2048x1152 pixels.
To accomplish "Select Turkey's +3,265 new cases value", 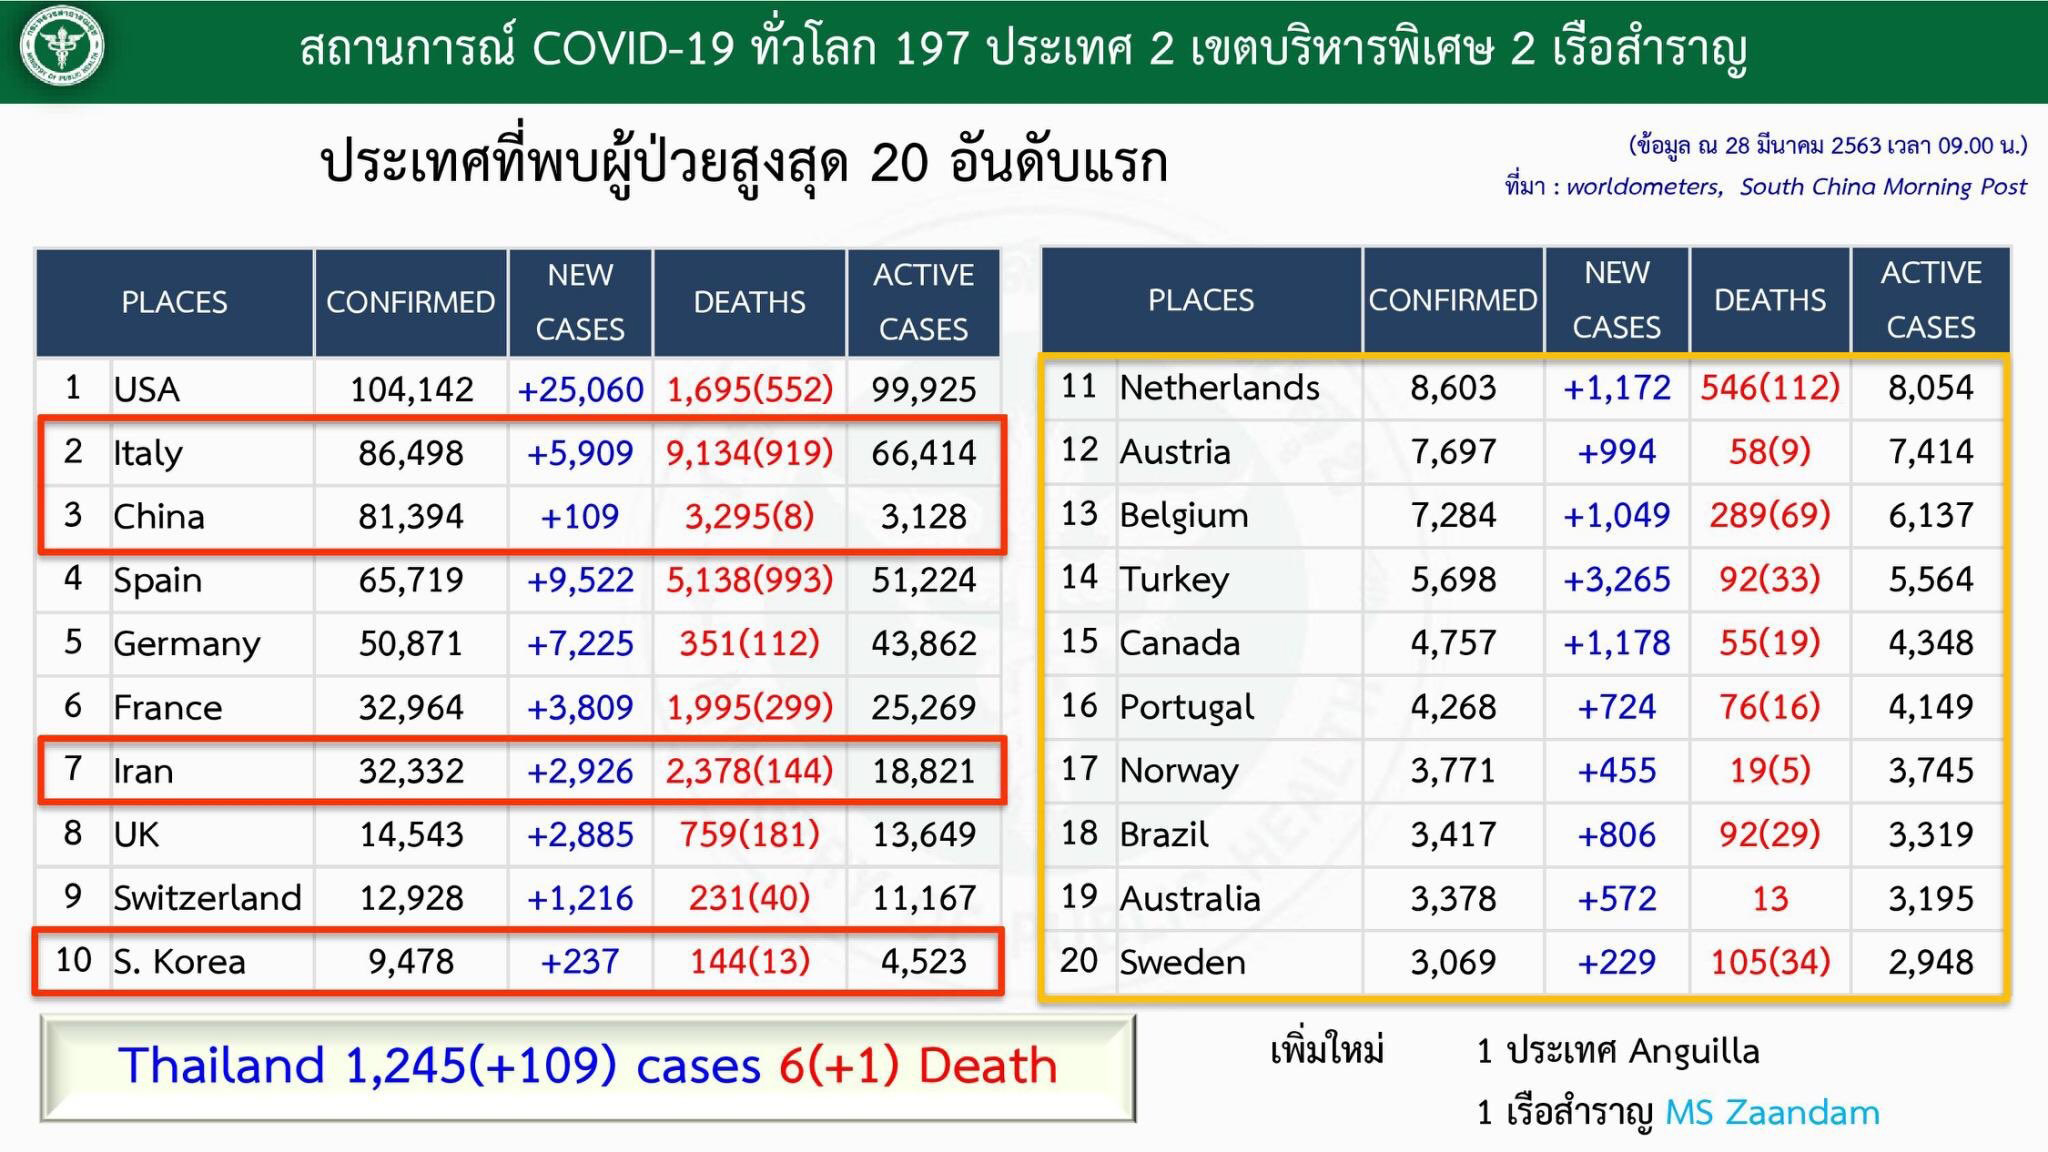I will point(1615,580).
